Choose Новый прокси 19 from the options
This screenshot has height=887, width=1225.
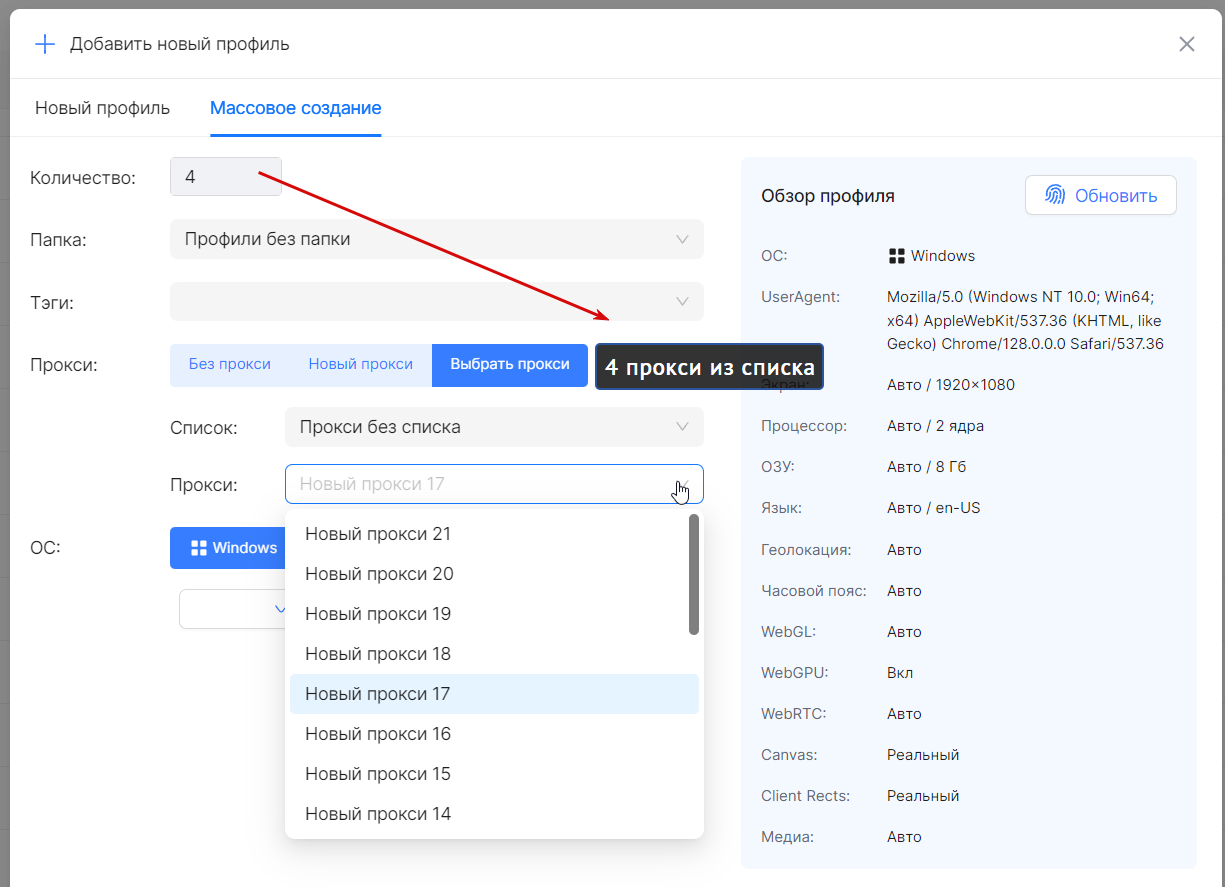coord(378,614)
